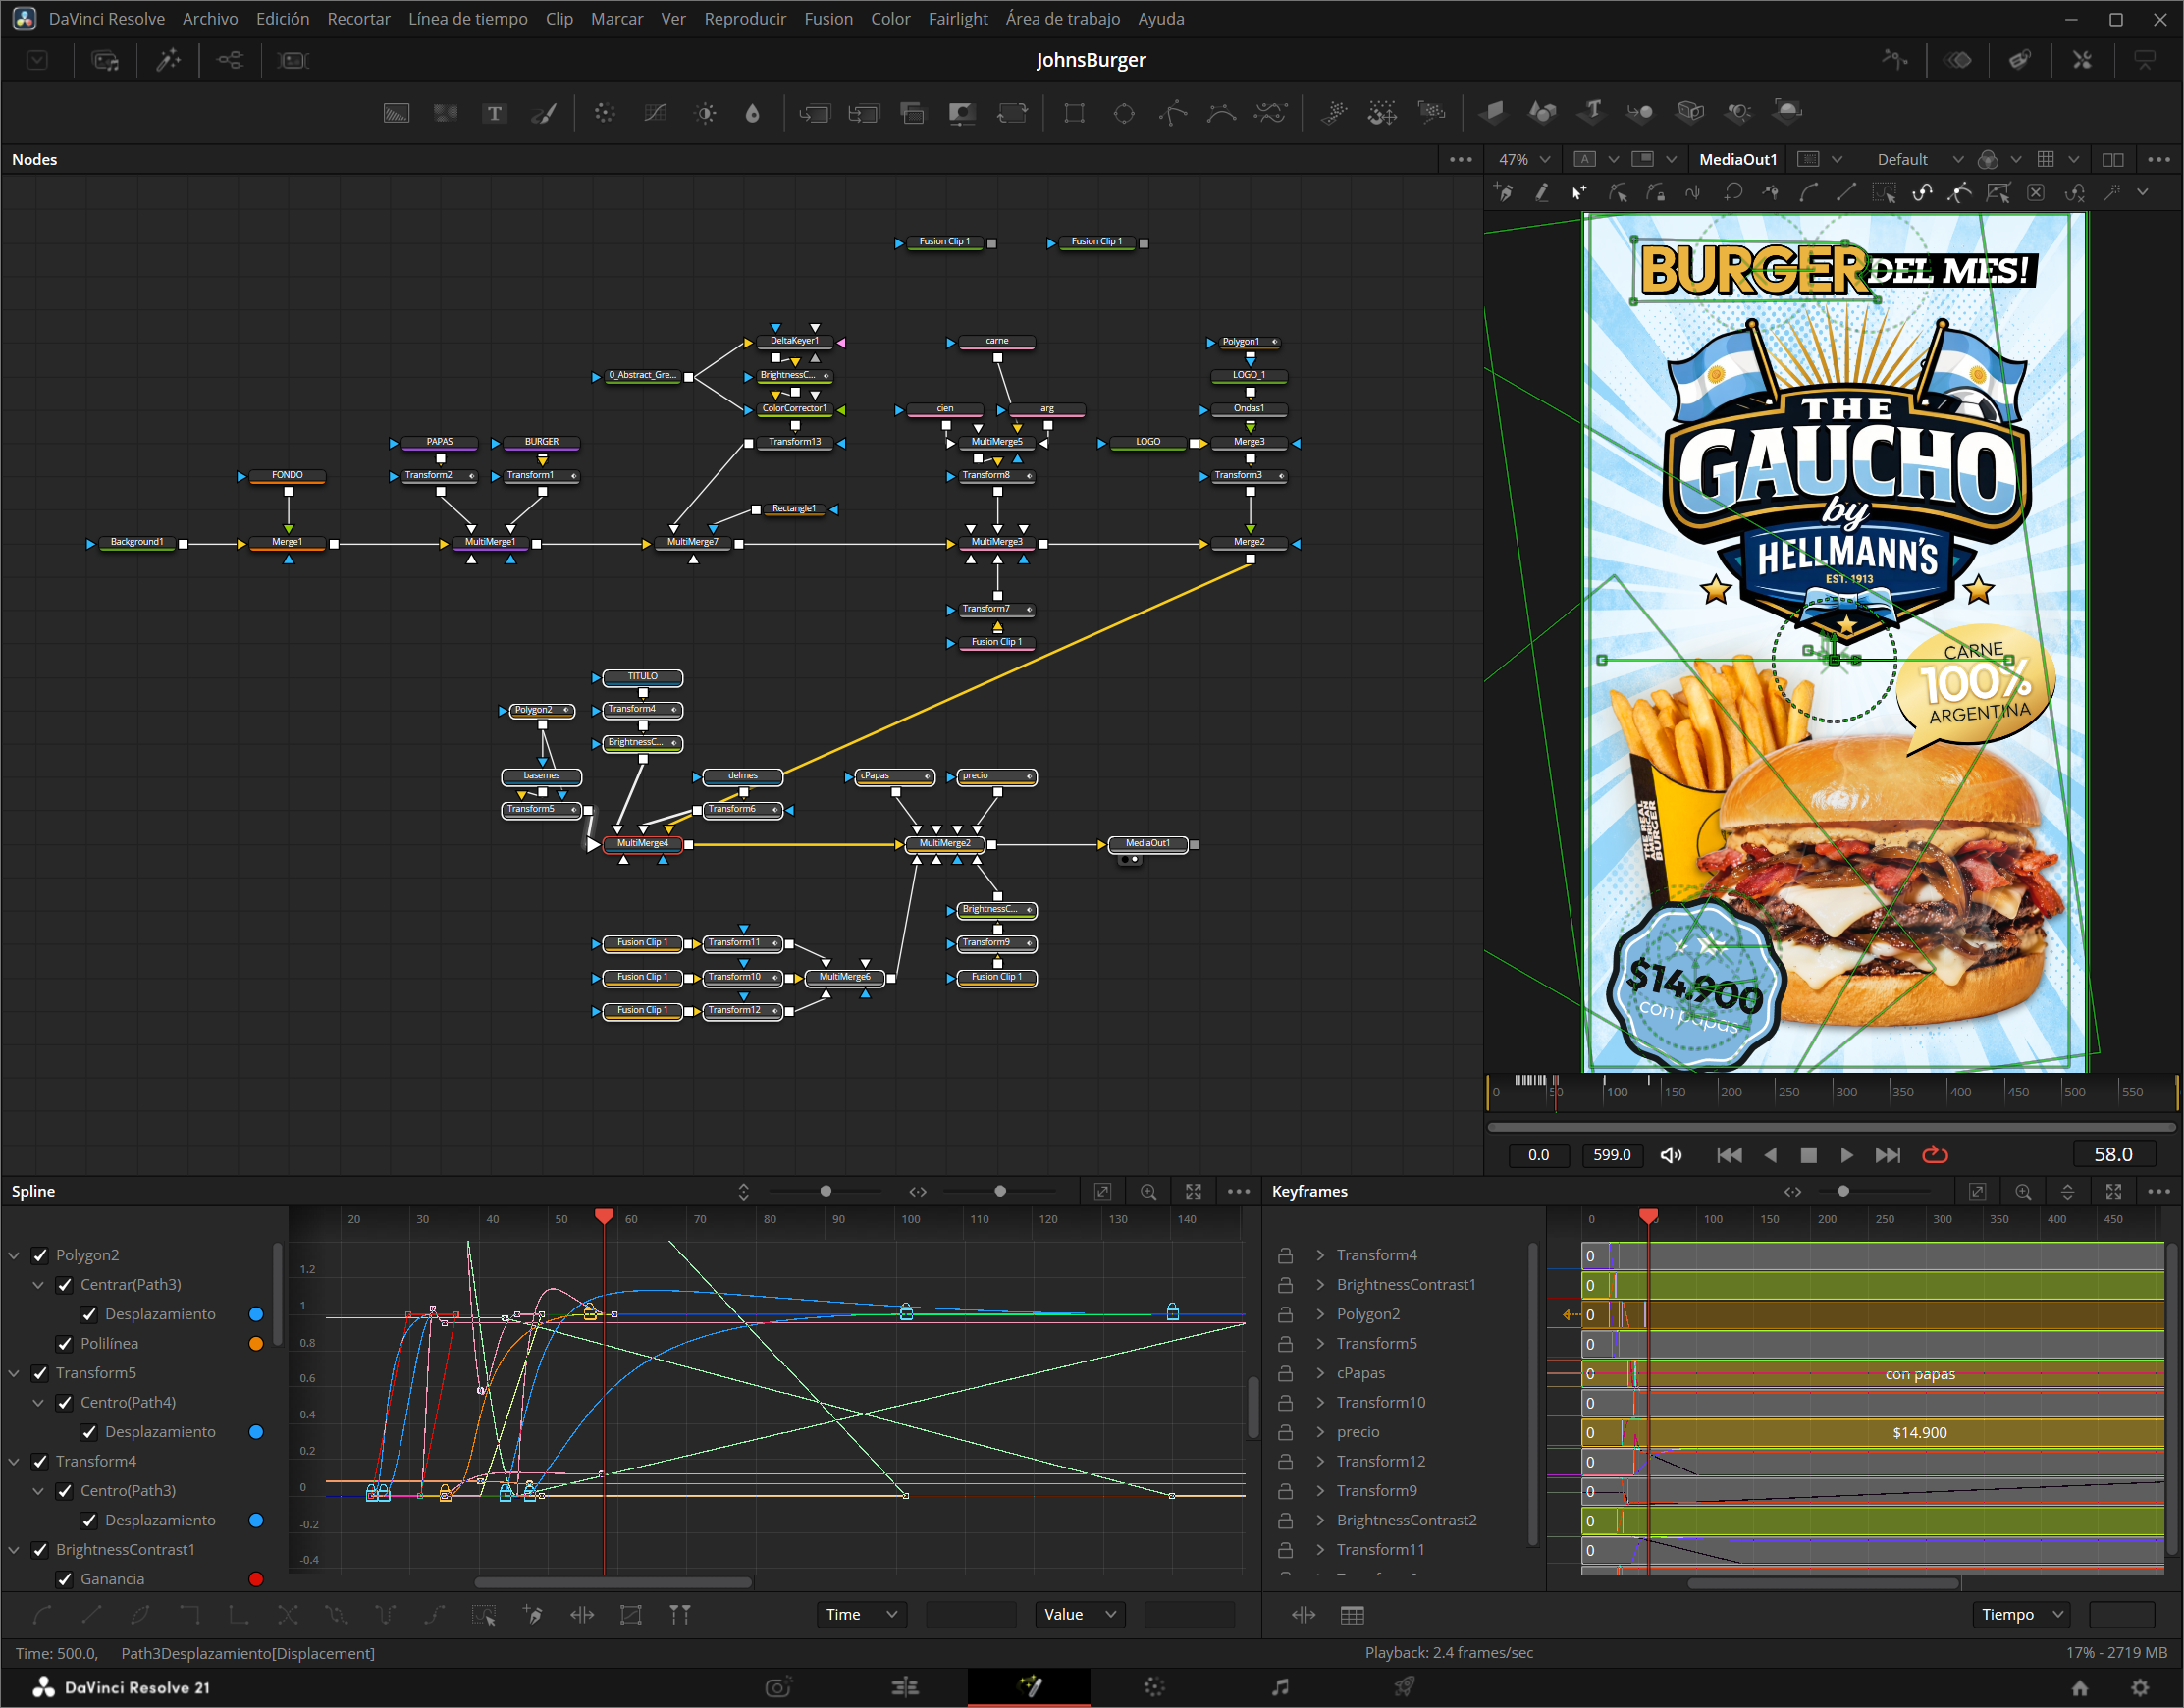Image resolution: width=2184 pixels, height=1708 pixels.
Task: Open the Deliver page
Action: click(1404, 1687)
